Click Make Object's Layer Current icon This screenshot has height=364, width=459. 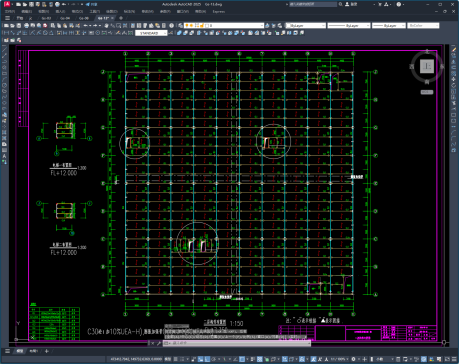pos(267,25)
